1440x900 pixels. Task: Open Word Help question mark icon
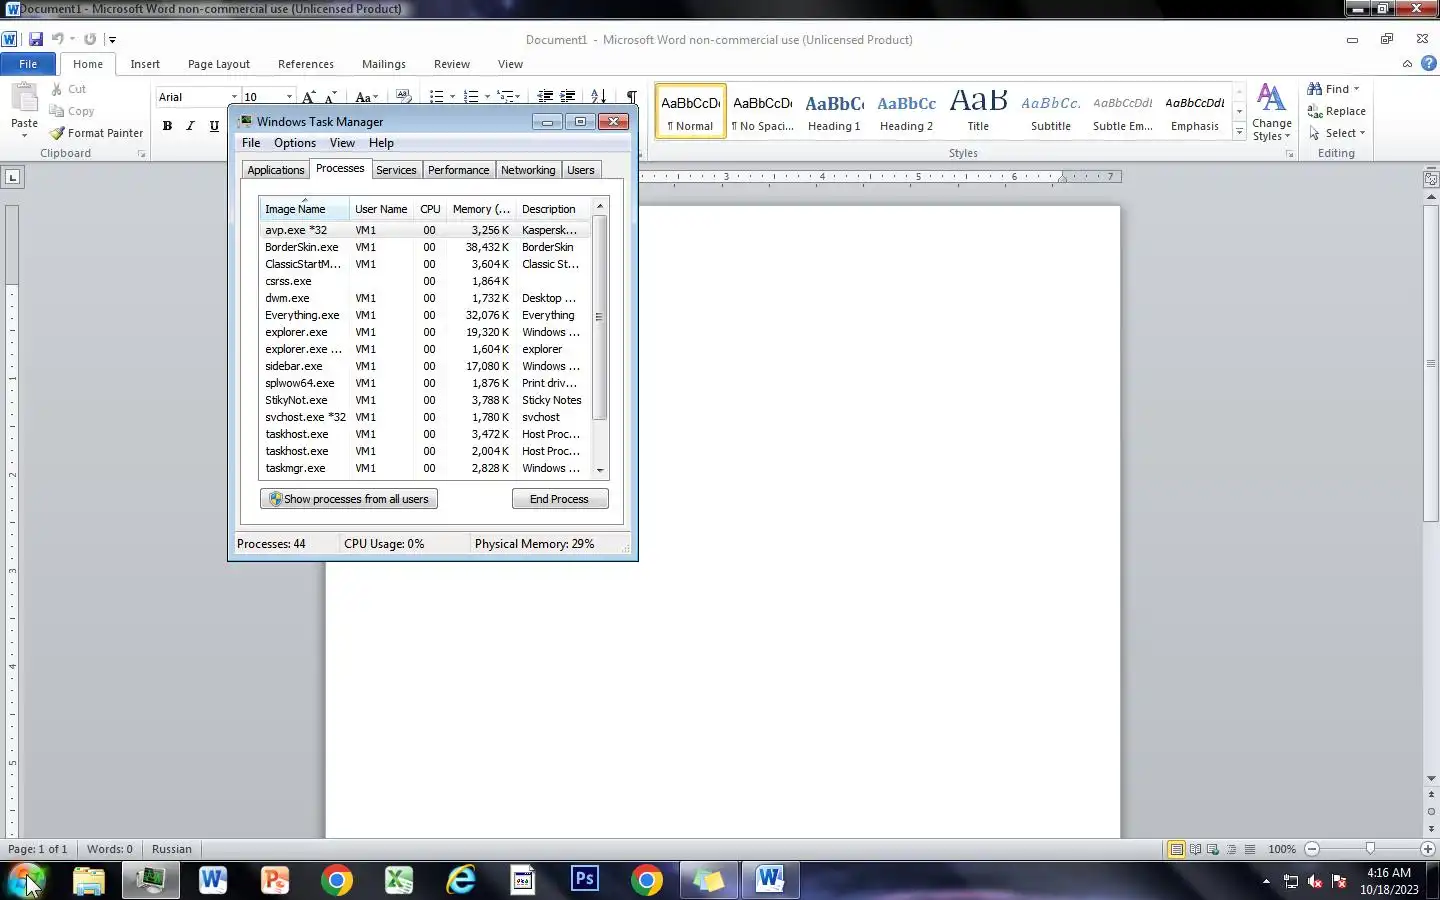point(1428,63)
